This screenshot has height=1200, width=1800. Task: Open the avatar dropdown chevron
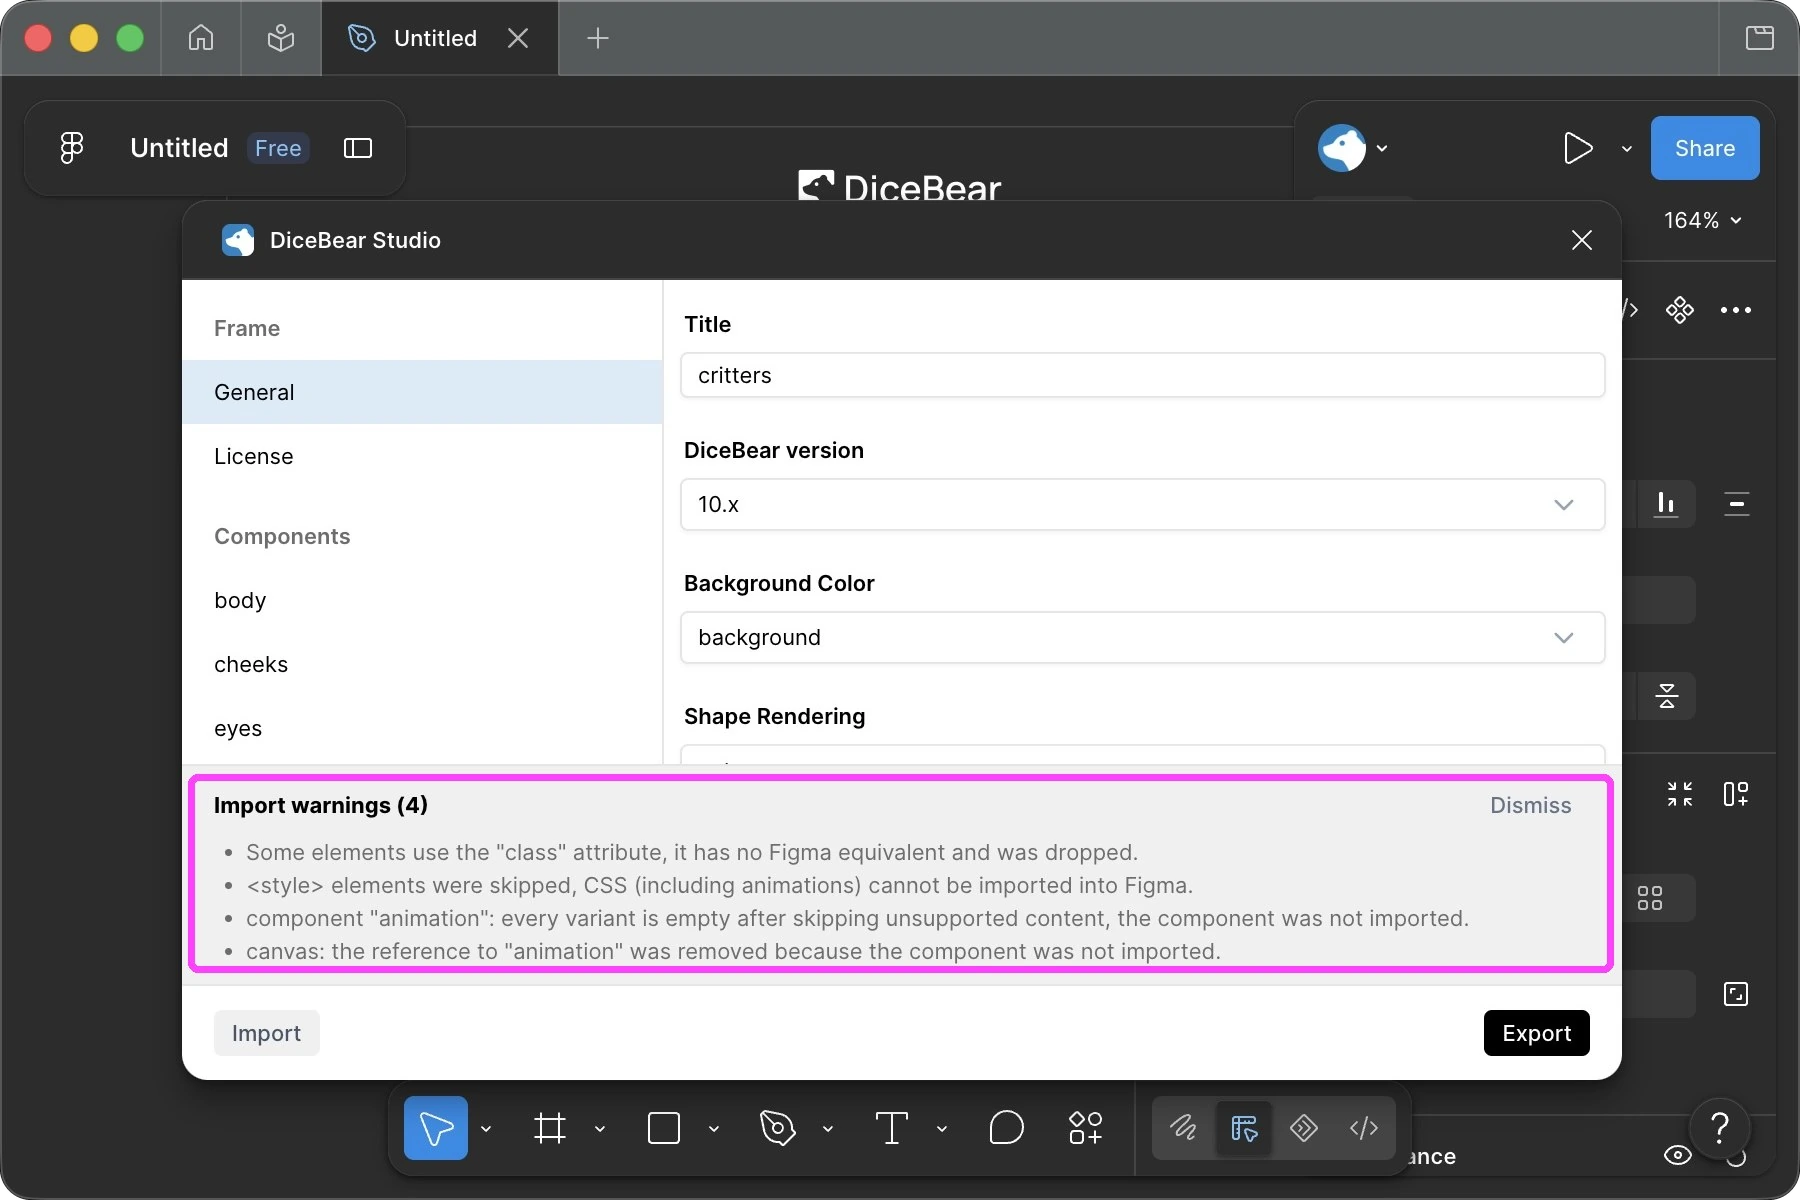(x=1382, y=149)
